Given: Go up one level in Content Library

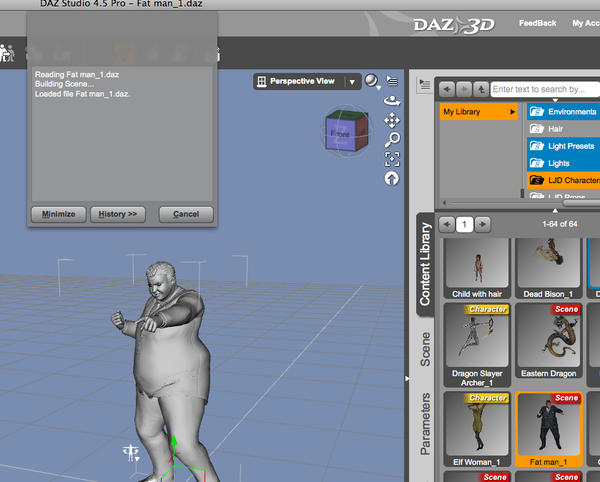Looking at the screenshot, I should coord(481,89).
